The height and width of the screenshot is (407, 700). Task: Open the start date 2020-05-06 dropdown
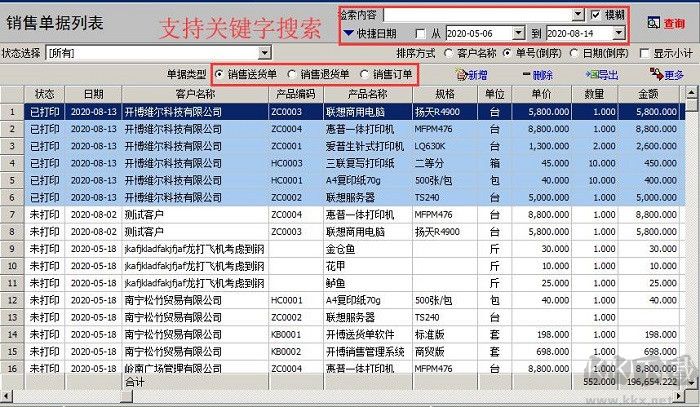(x=518, y=33)
